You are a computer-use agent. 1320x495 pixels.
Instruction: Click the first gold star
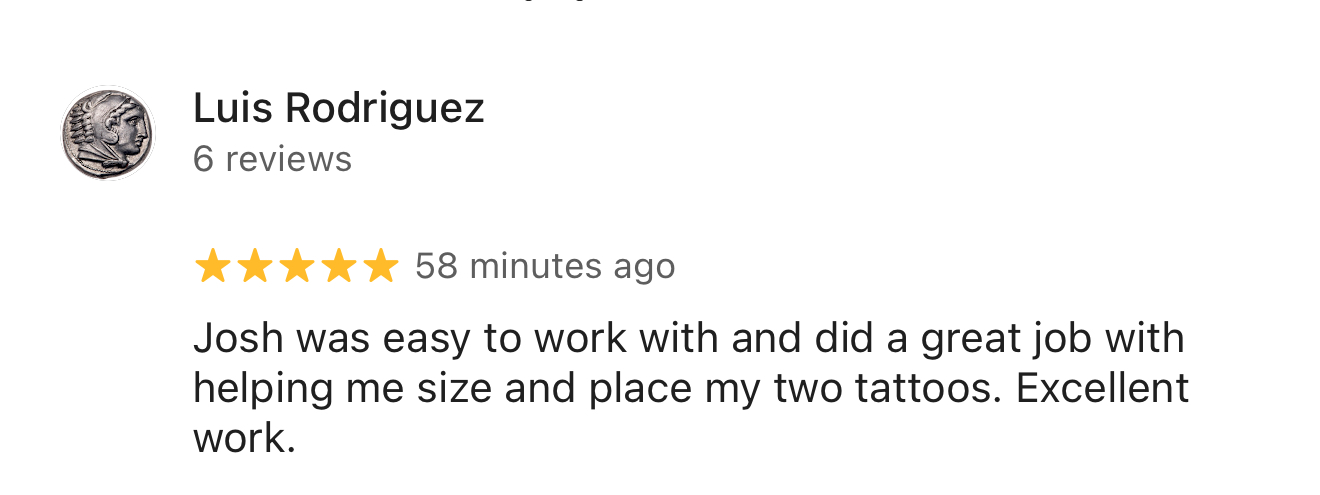(x=212, y=267)
